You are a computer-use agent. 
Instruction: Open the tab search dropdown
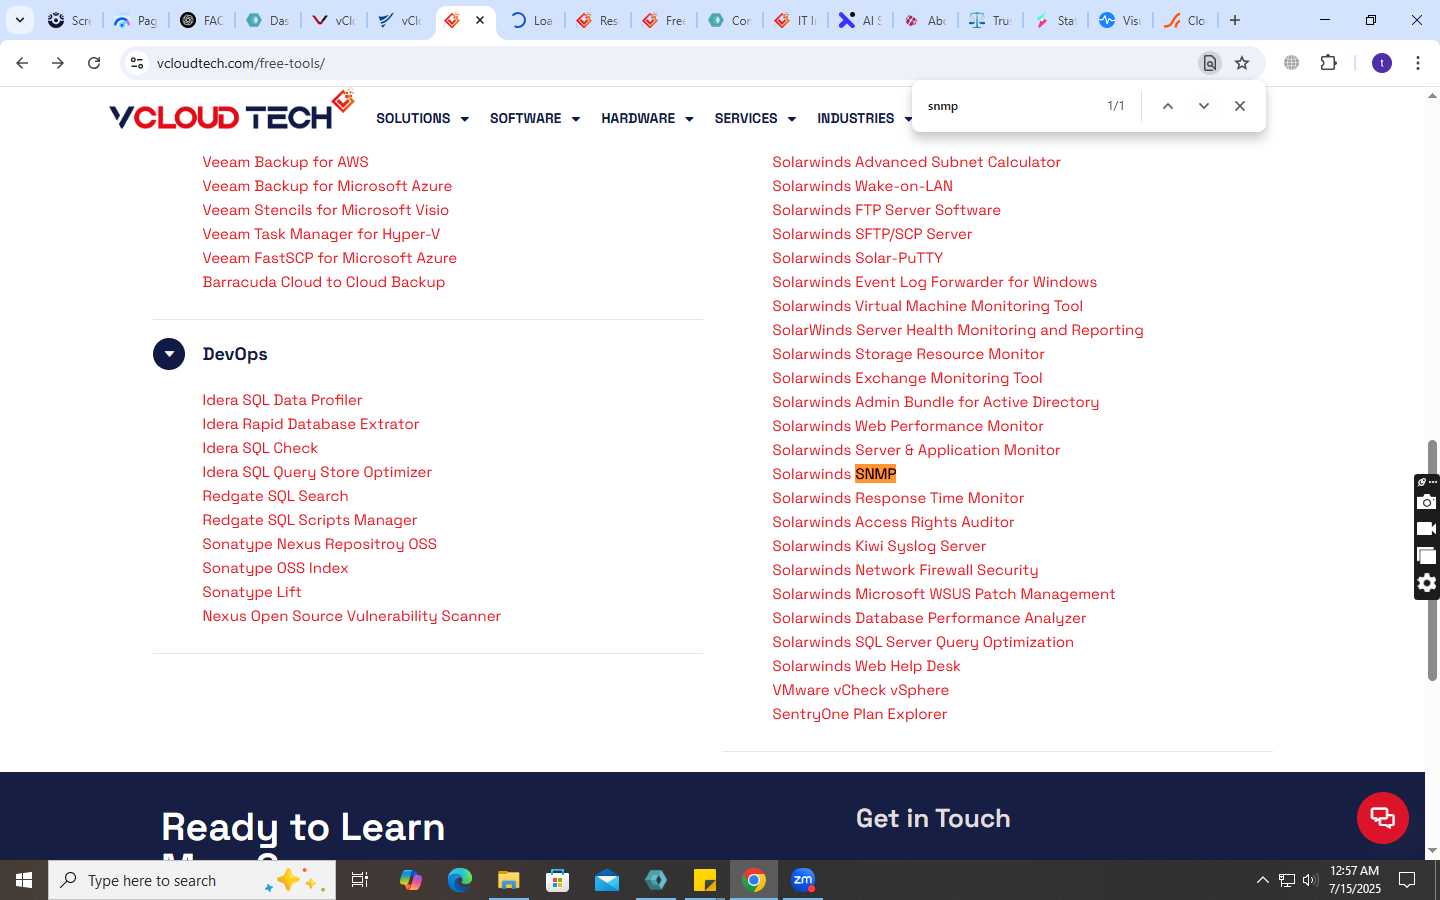click(19, 20)
